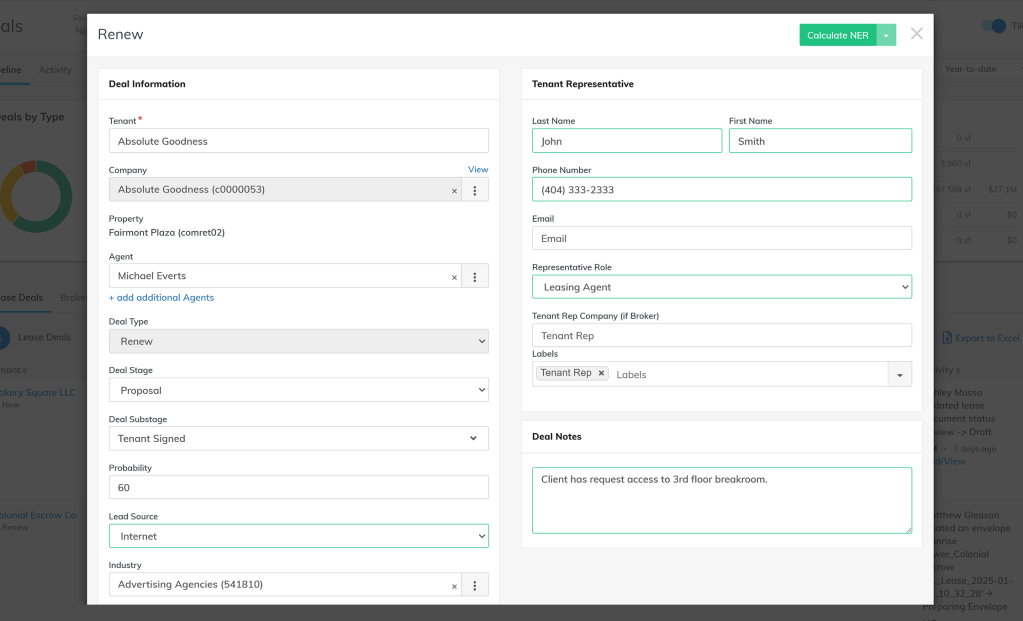Open the Deal Stage dropdown
This screenshot has height=621, width=1023.
click(x=298, y=390)
